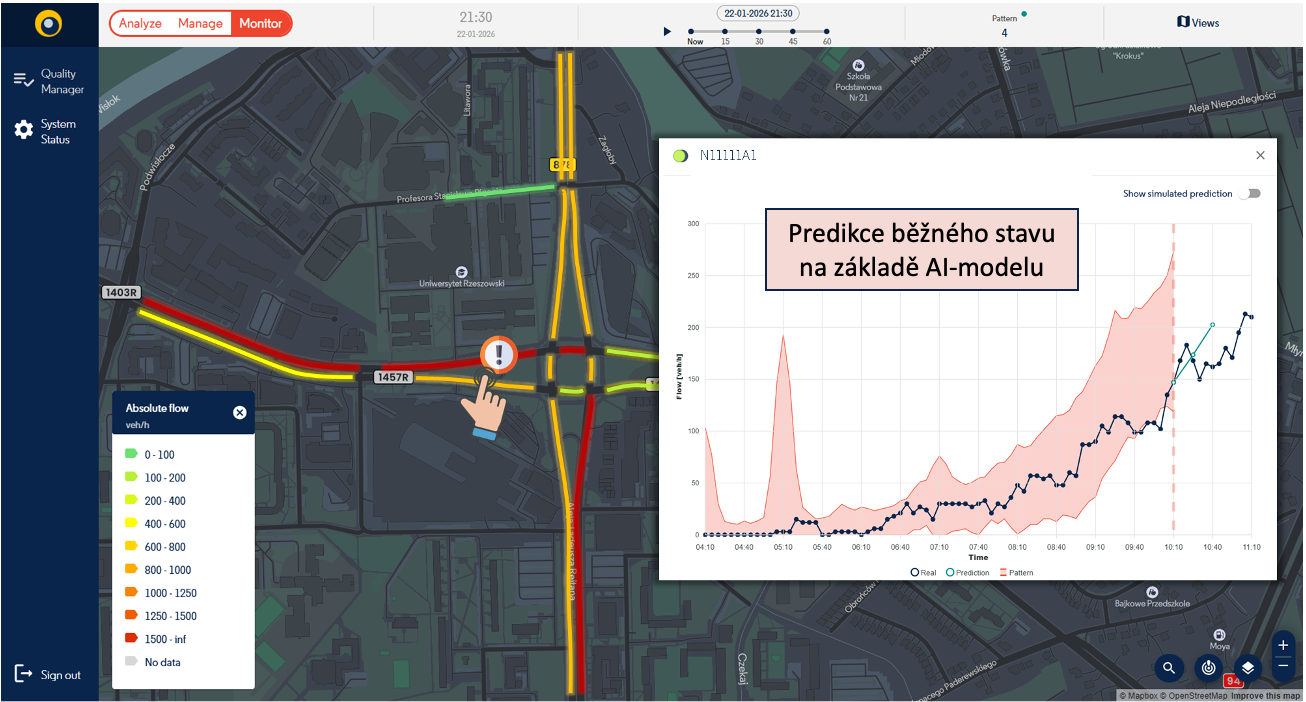1306x702 pixels.
Task: Close the Absolute flow legend
Action: pyautogui.click(x=239, y=412)
